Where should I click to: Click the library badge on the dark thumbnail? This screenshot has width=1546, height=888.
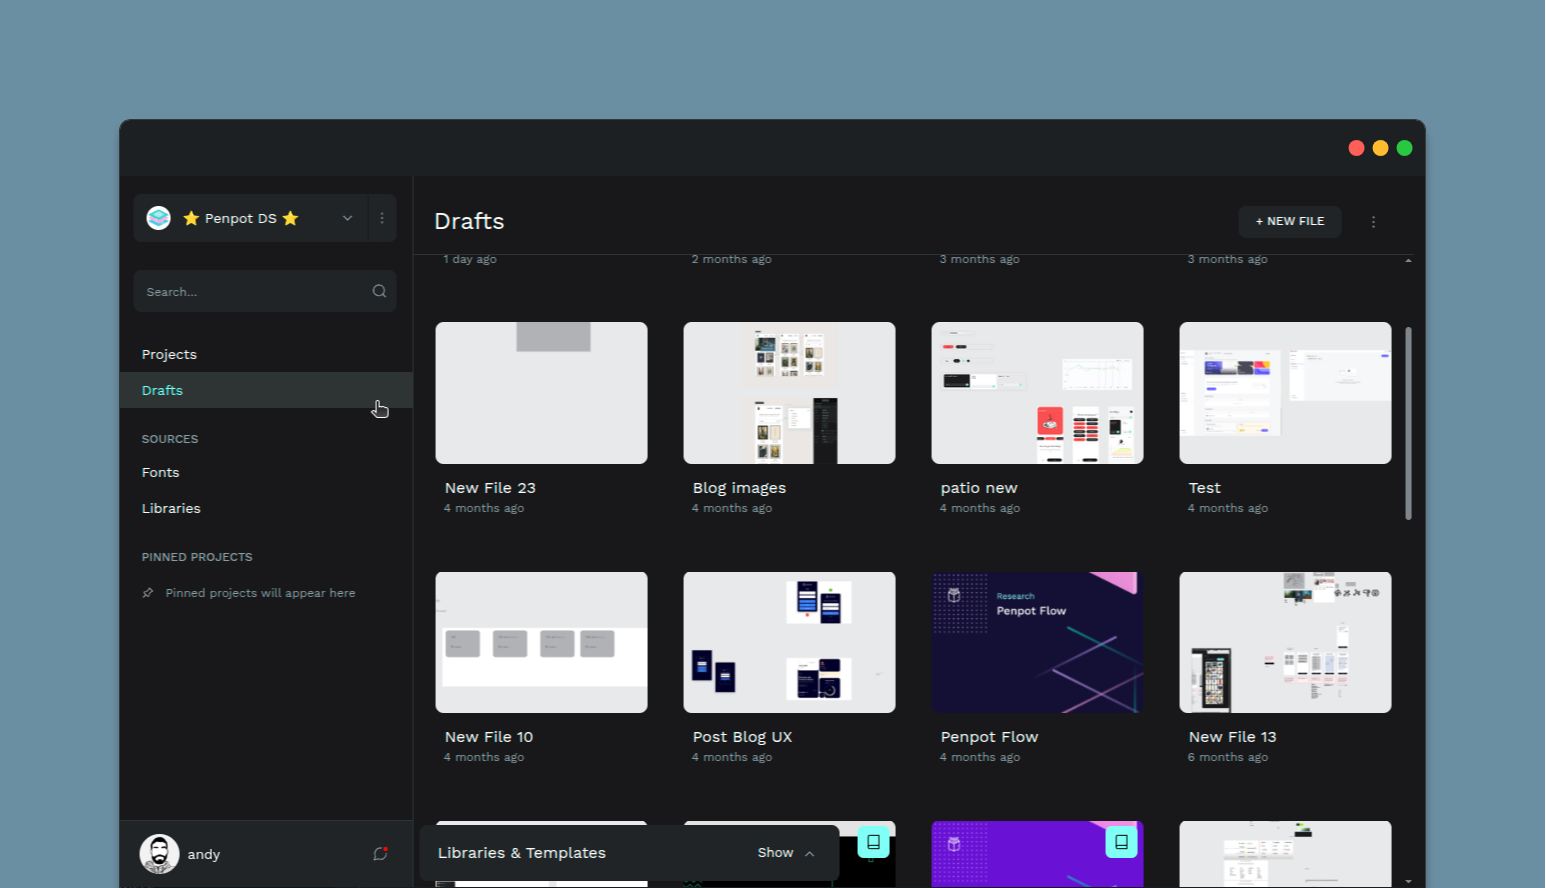click(x=871, y=842)
